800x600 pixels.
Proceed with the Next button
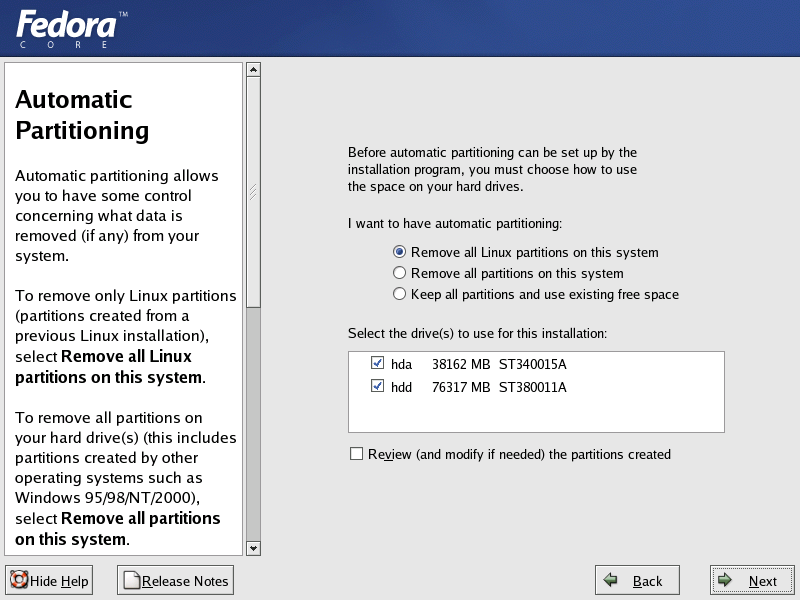(752, 580)
